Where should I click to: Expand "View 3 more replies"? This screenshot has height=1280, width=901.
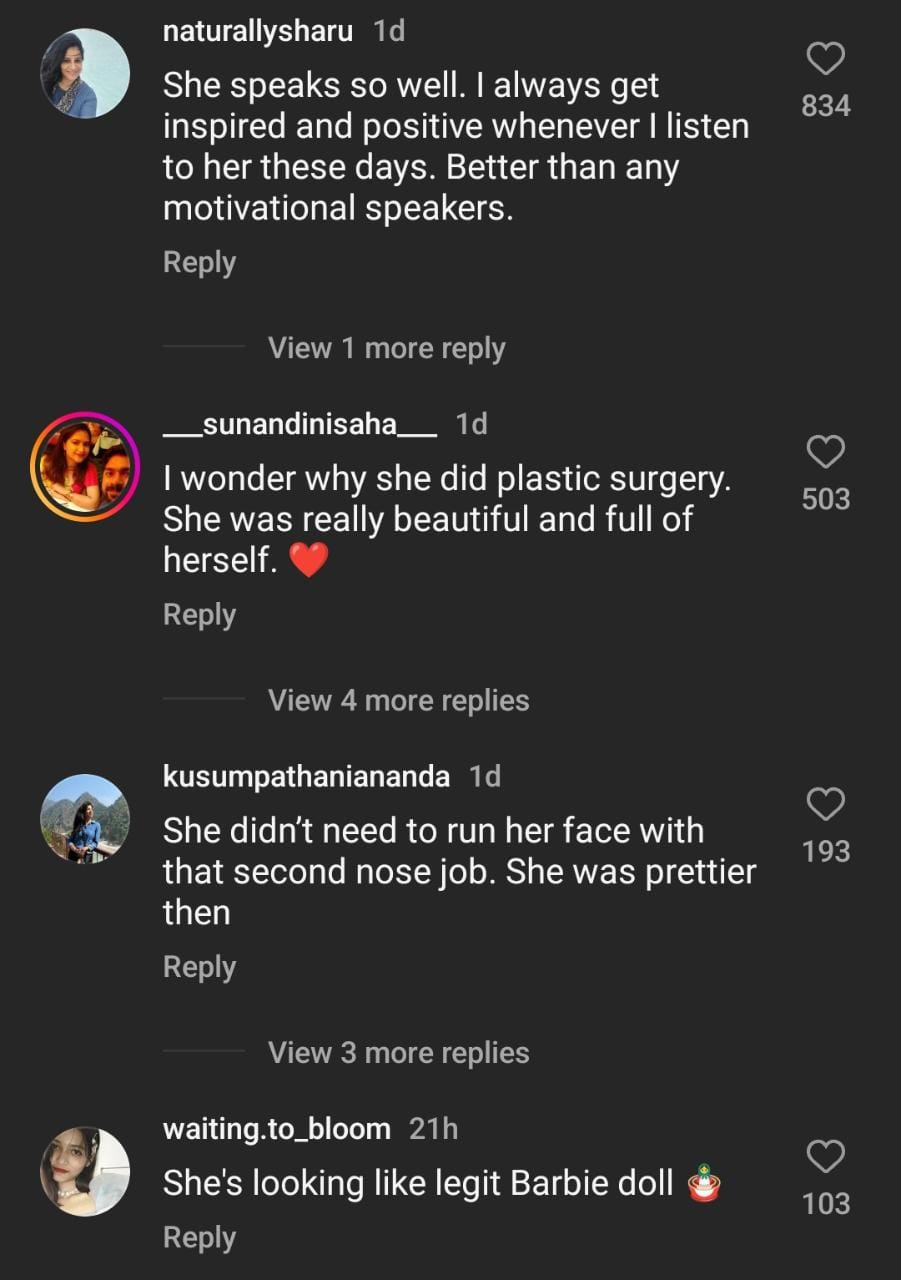pos(398,1052)
